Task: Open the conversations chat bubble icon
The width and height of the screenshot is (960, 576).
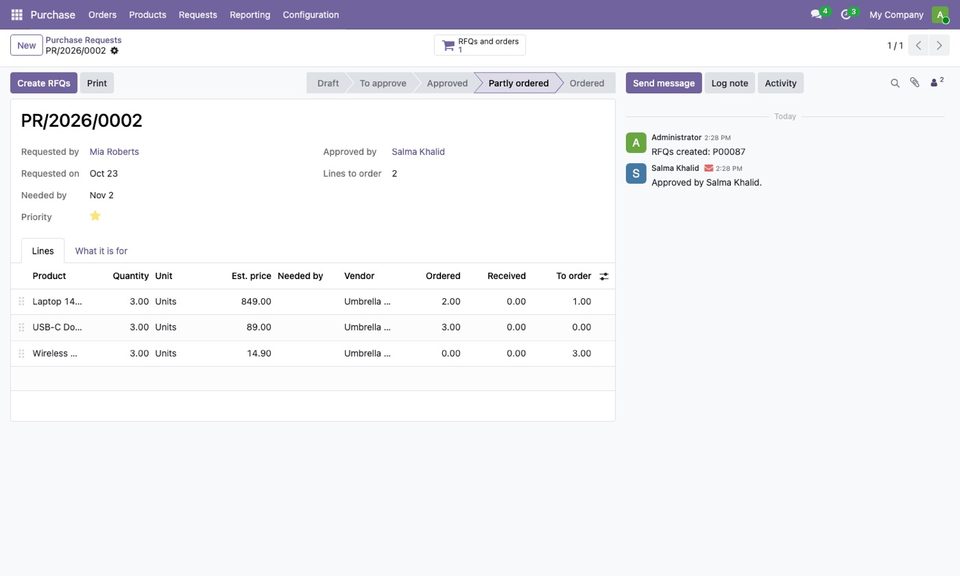Action: coord(816,15)
